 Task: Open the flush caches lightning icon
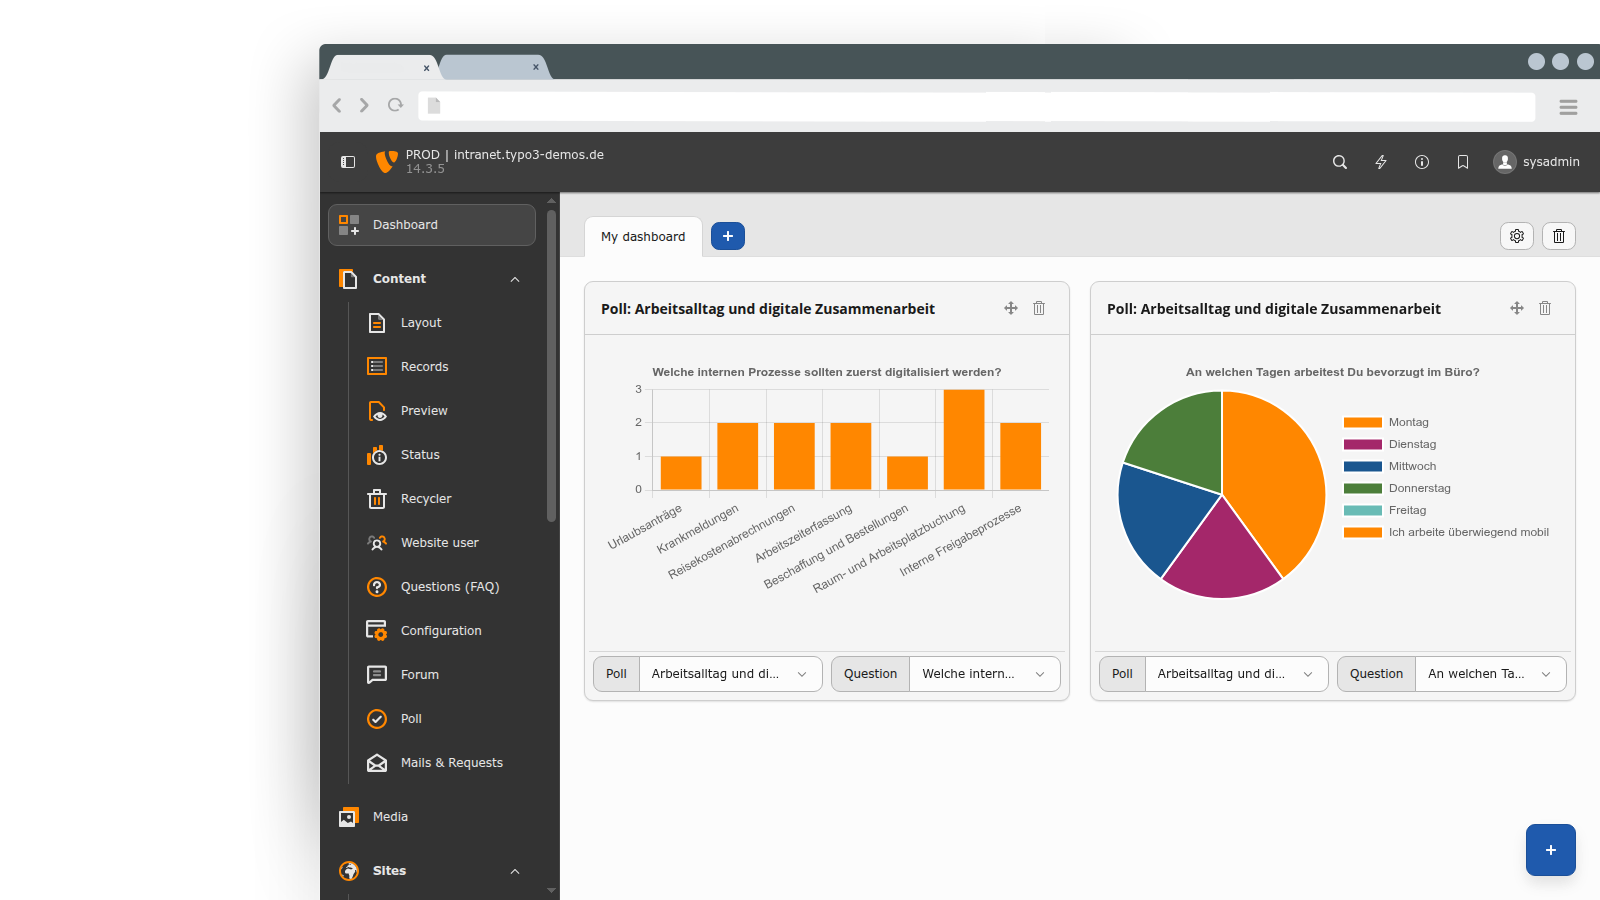point(1381,162)
